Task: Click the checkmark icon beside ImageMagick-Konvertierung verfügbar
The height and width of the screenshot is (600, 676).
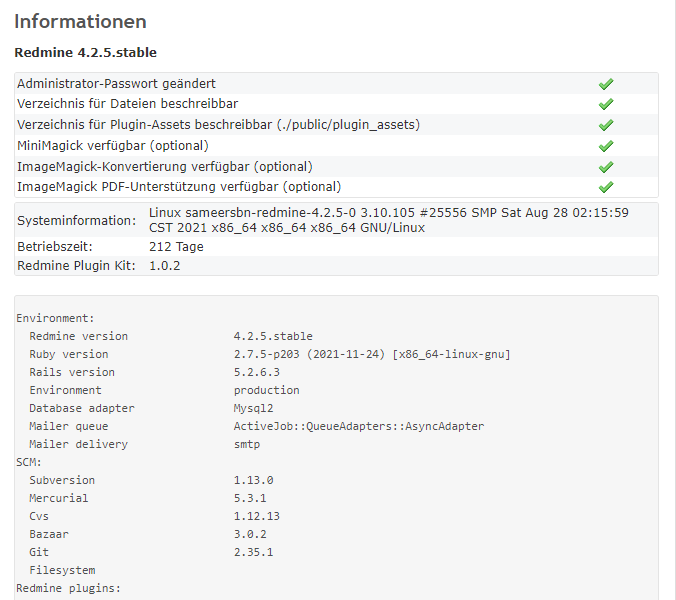Action: click(x=606, y=166)
